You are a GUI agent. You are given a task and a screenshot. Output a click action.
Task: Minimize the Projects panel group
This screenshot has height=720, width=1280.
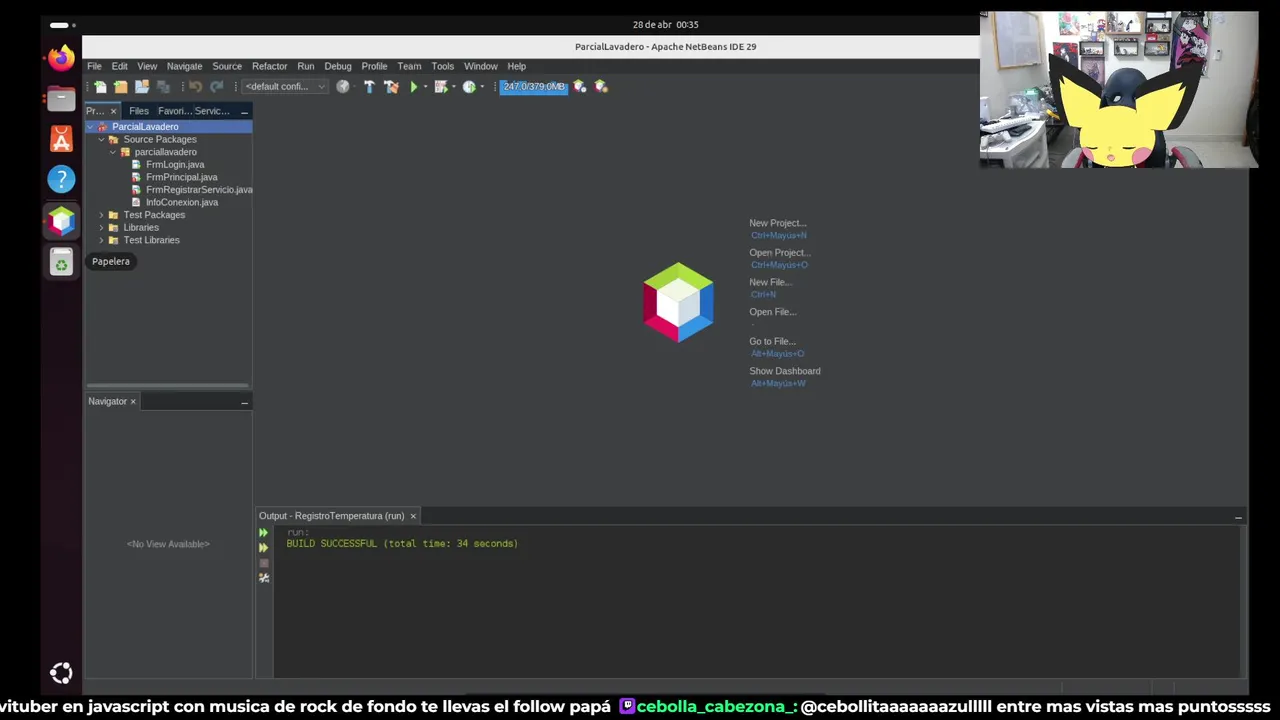pyautogui.click(x=244, y=112)
